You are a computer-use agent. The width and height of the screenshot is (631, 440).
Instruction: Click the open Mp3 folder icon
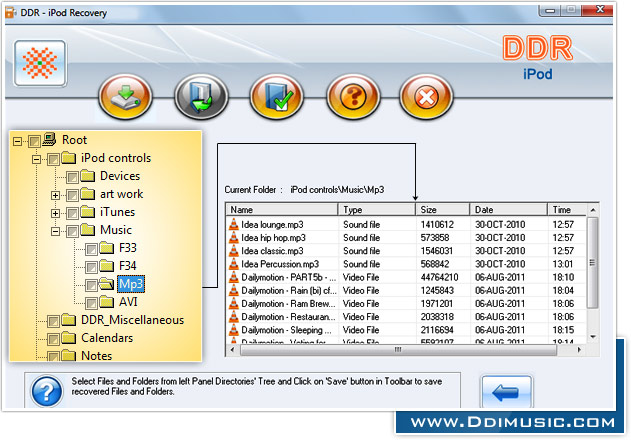point(107,284)
